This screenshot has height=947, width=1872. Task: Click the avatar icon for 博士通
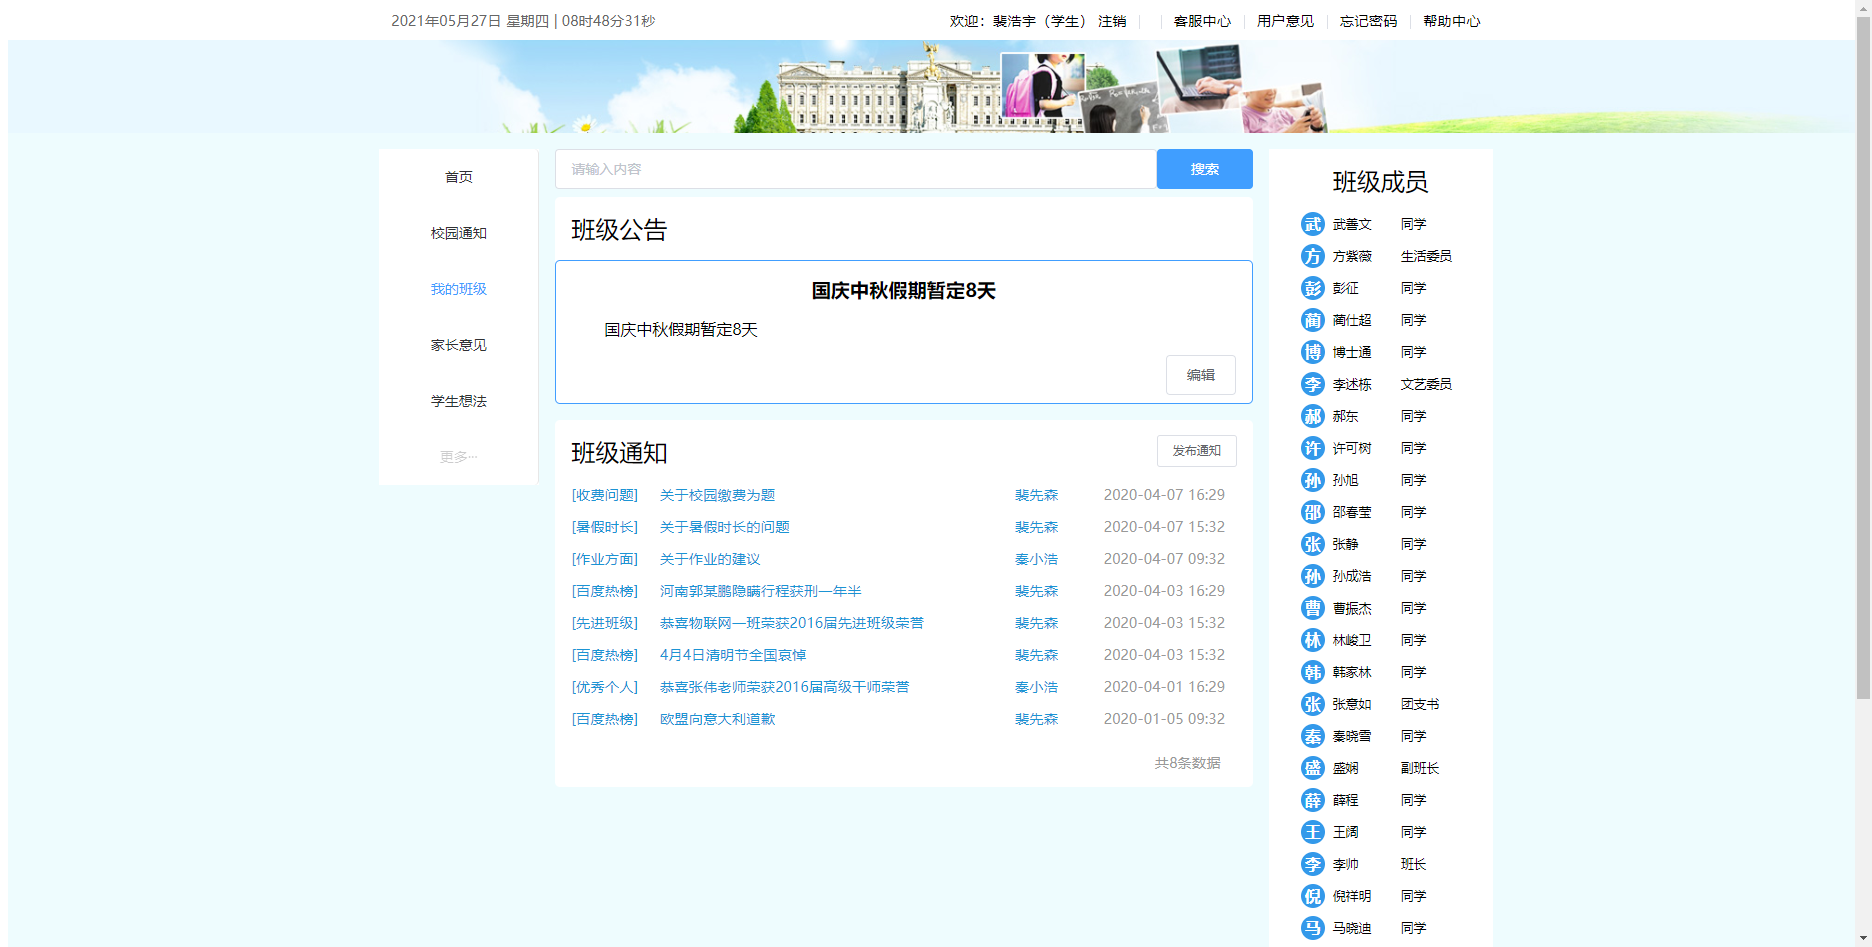[x=1312, y=352]
